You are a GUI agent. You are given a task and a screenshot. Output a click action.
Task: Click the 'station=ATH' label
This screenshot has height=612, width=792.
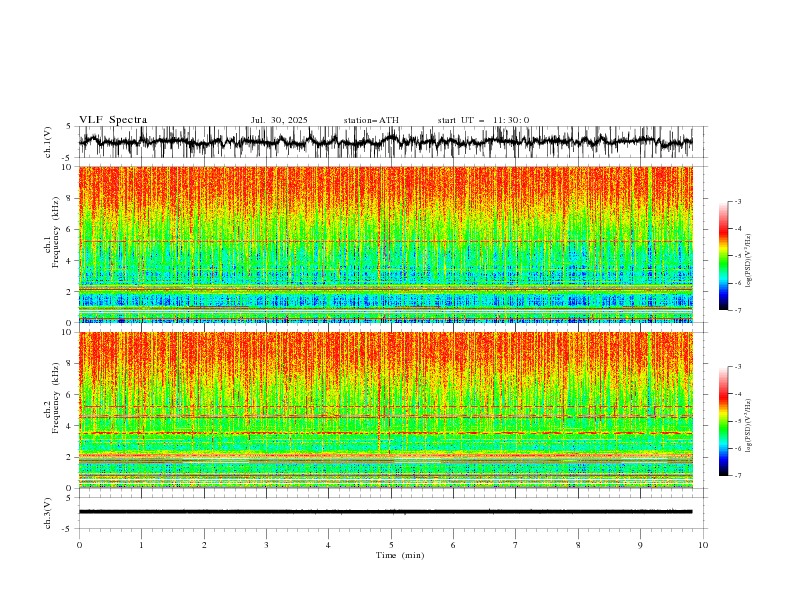point(371,120)
